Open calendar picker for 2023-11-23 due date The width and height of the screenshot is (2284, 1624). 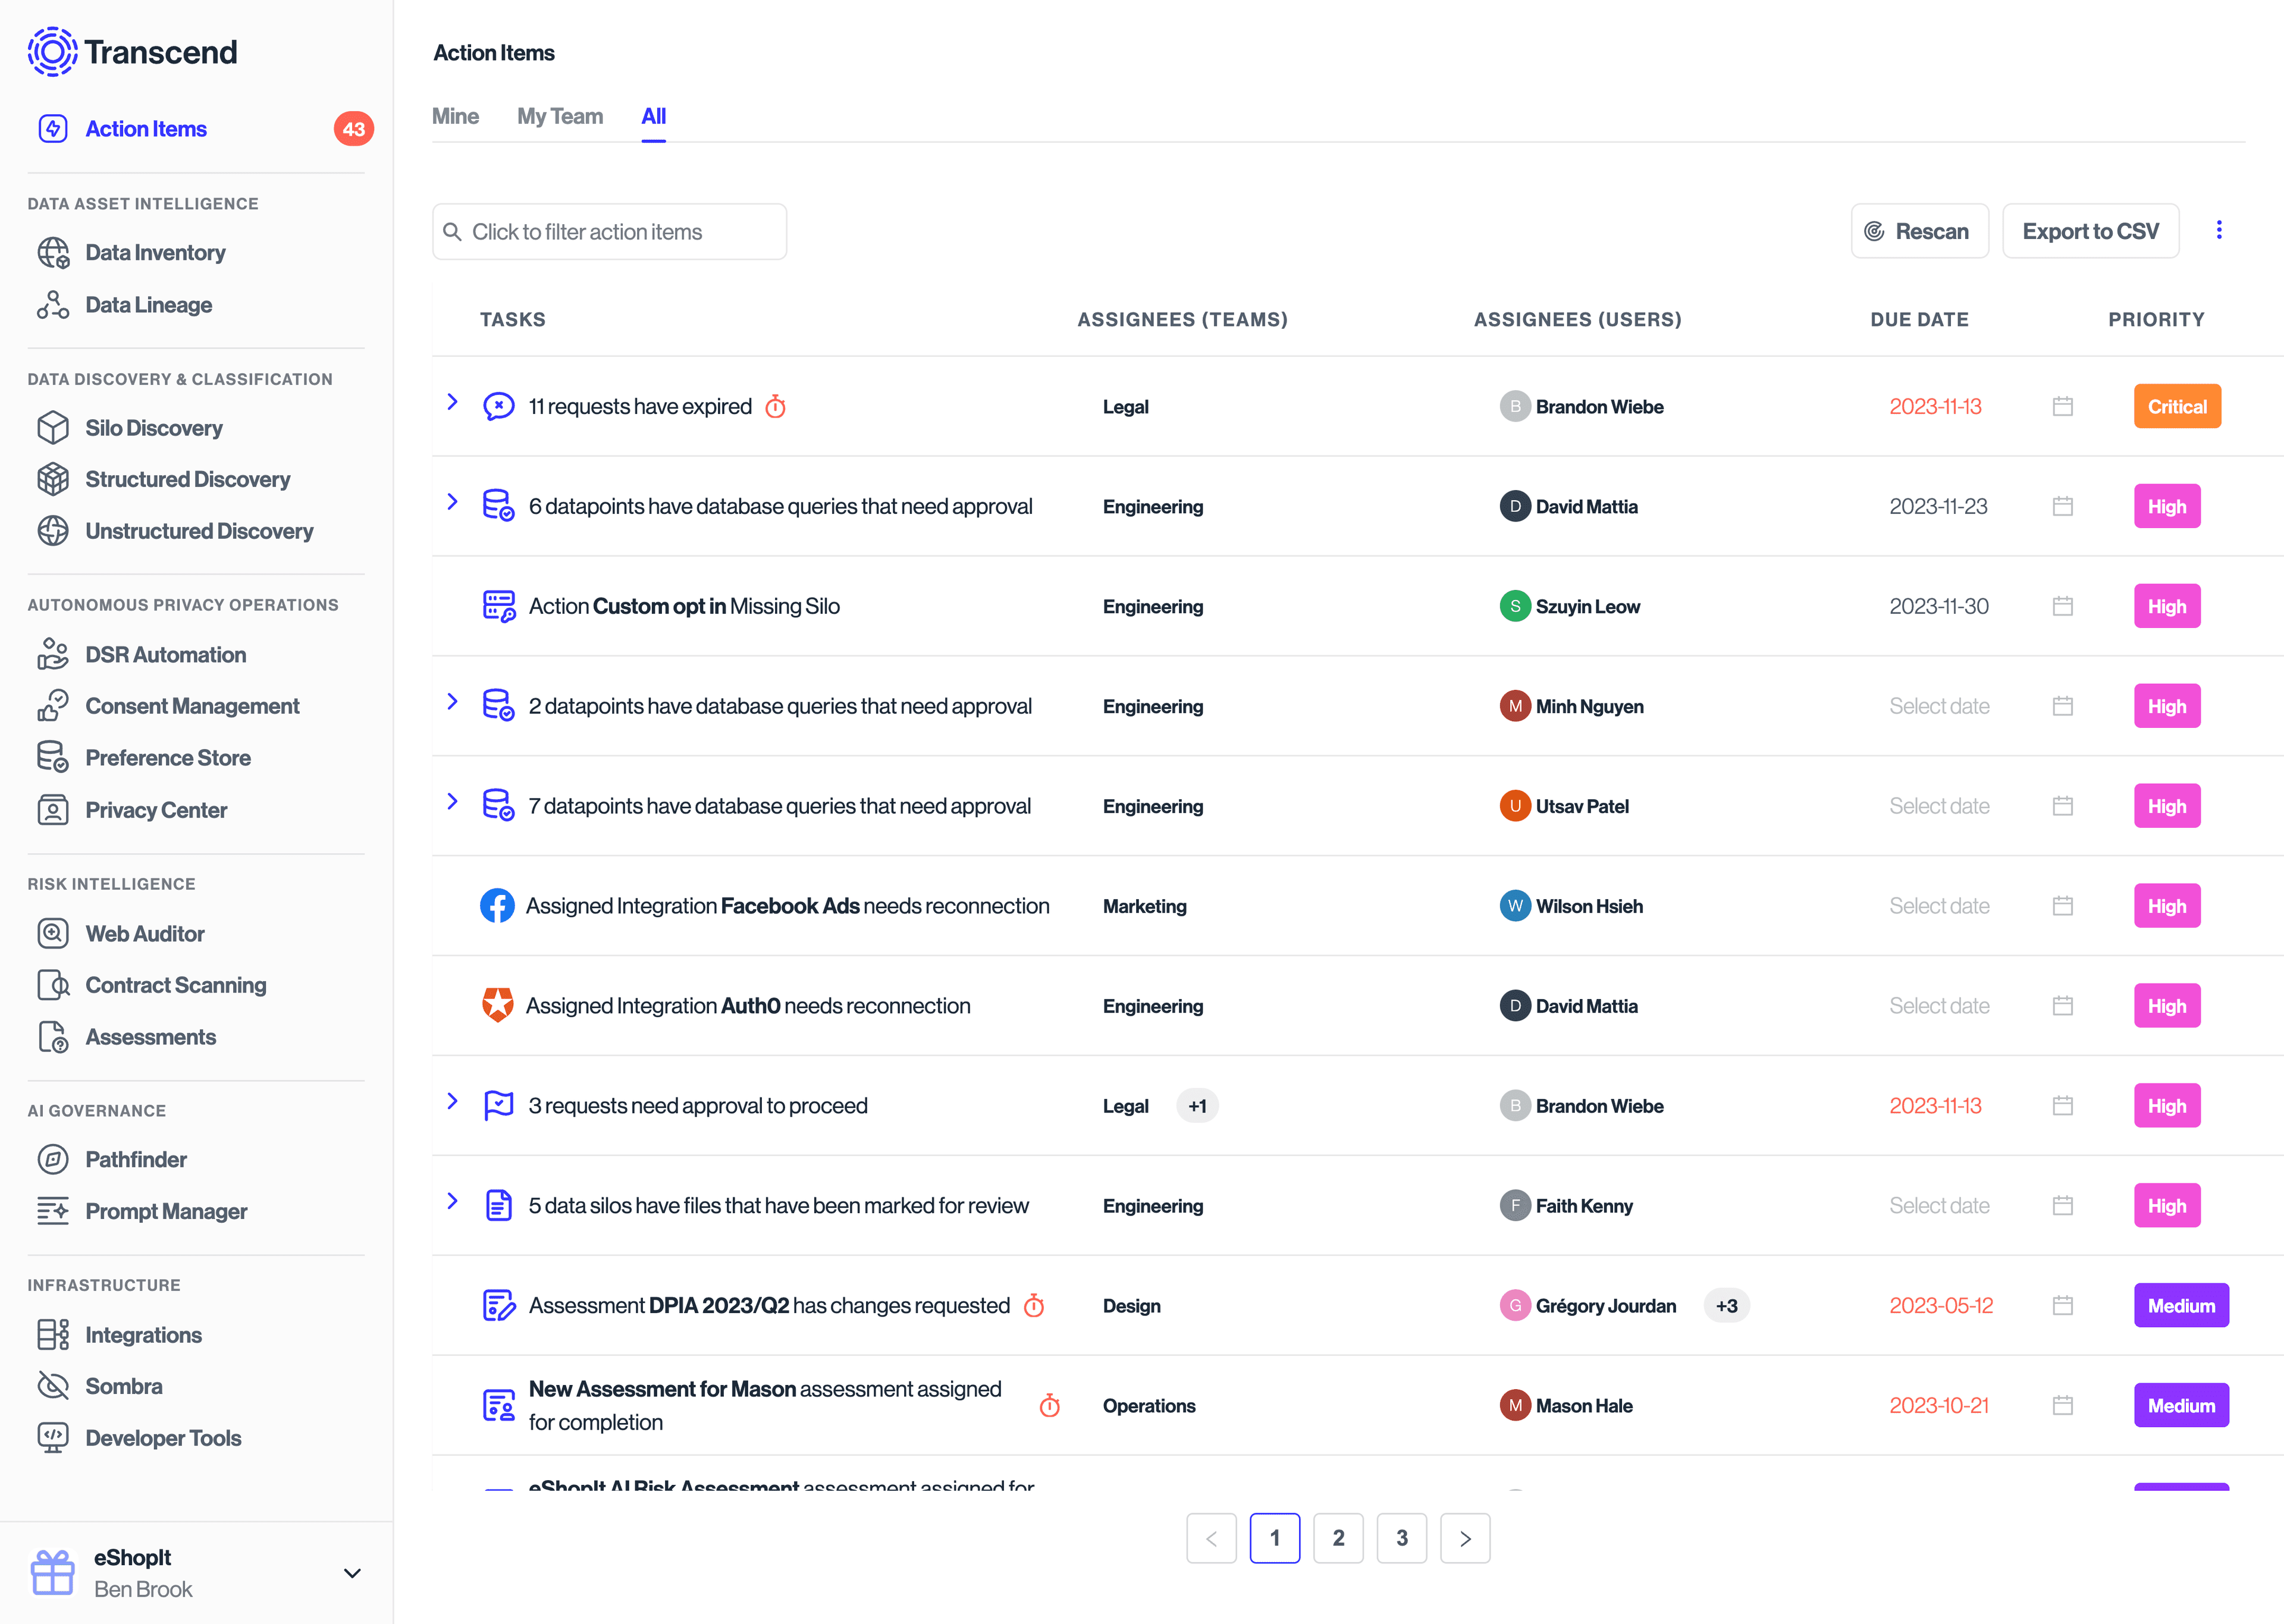pyautogui.click(x=2062, y=506)
